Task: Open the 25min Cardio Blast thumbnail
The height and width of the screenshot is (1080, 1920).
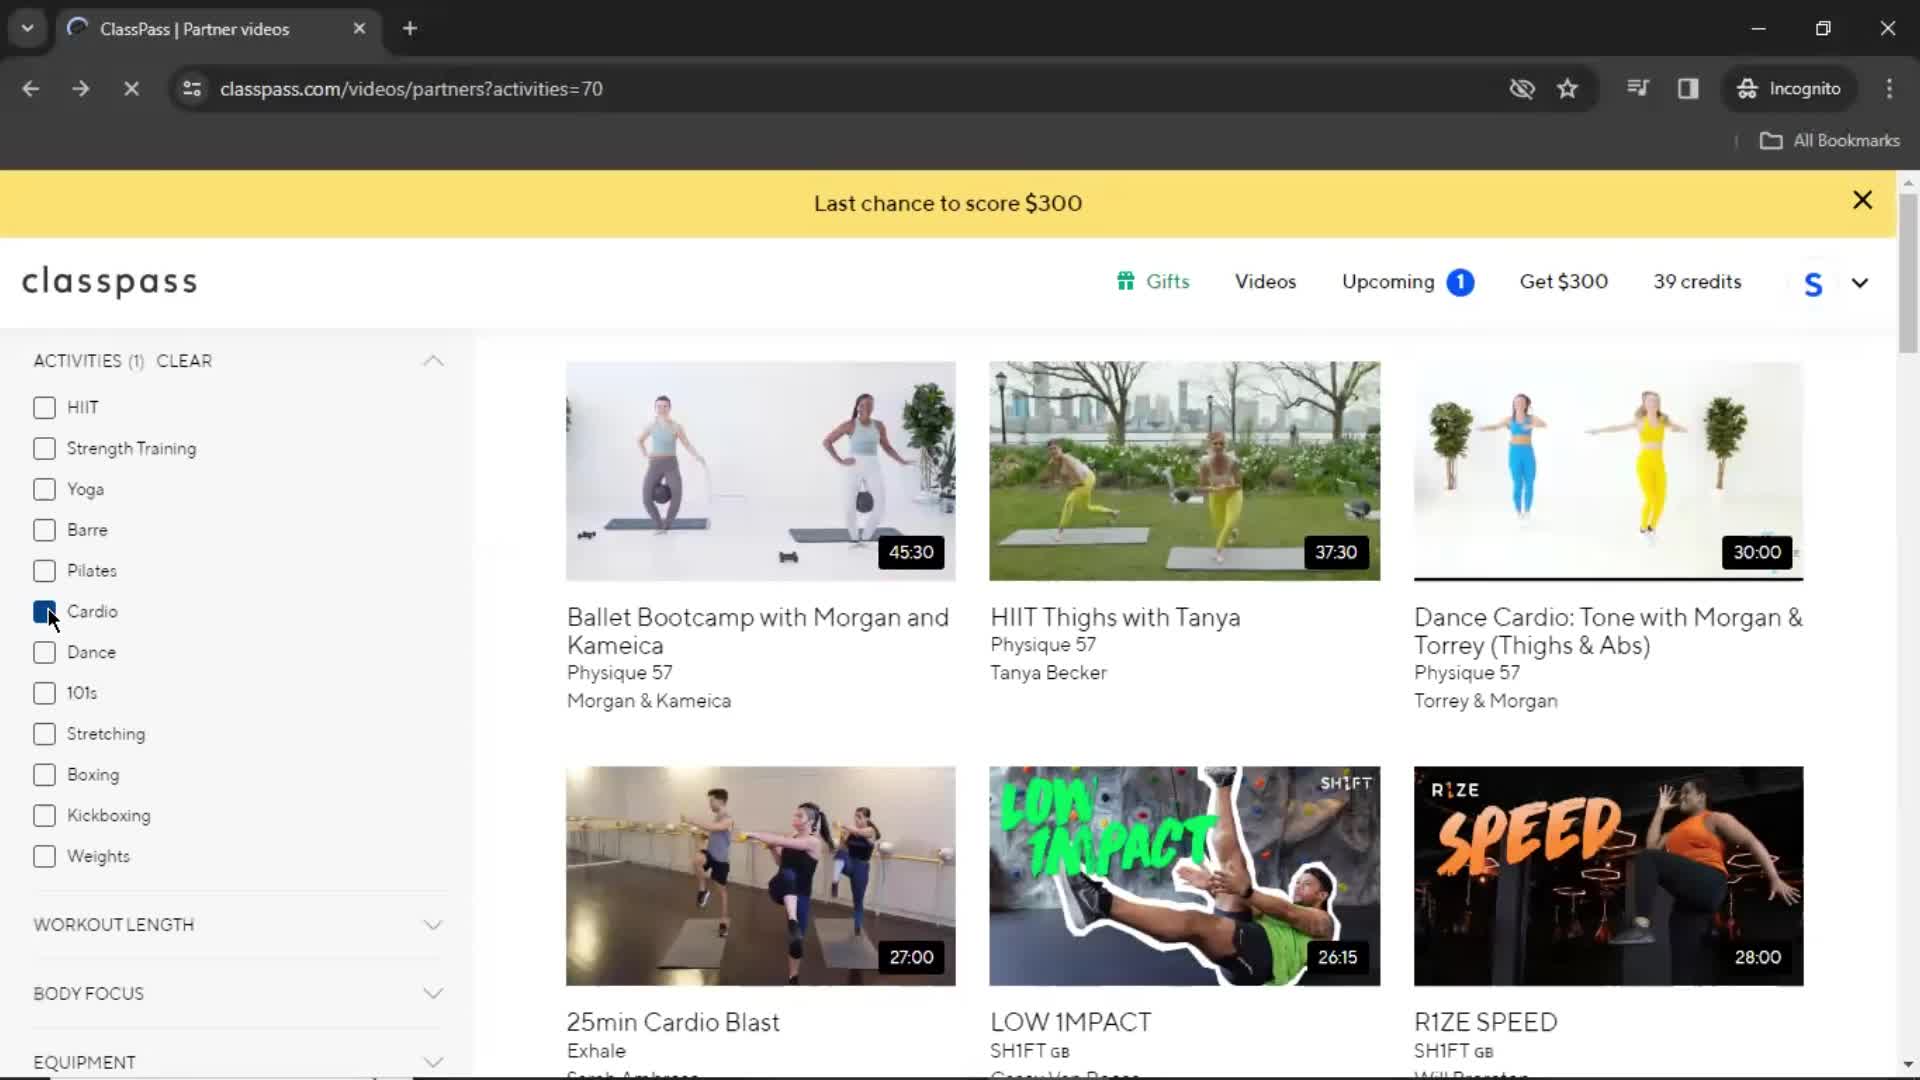Action: click(760, 876)
